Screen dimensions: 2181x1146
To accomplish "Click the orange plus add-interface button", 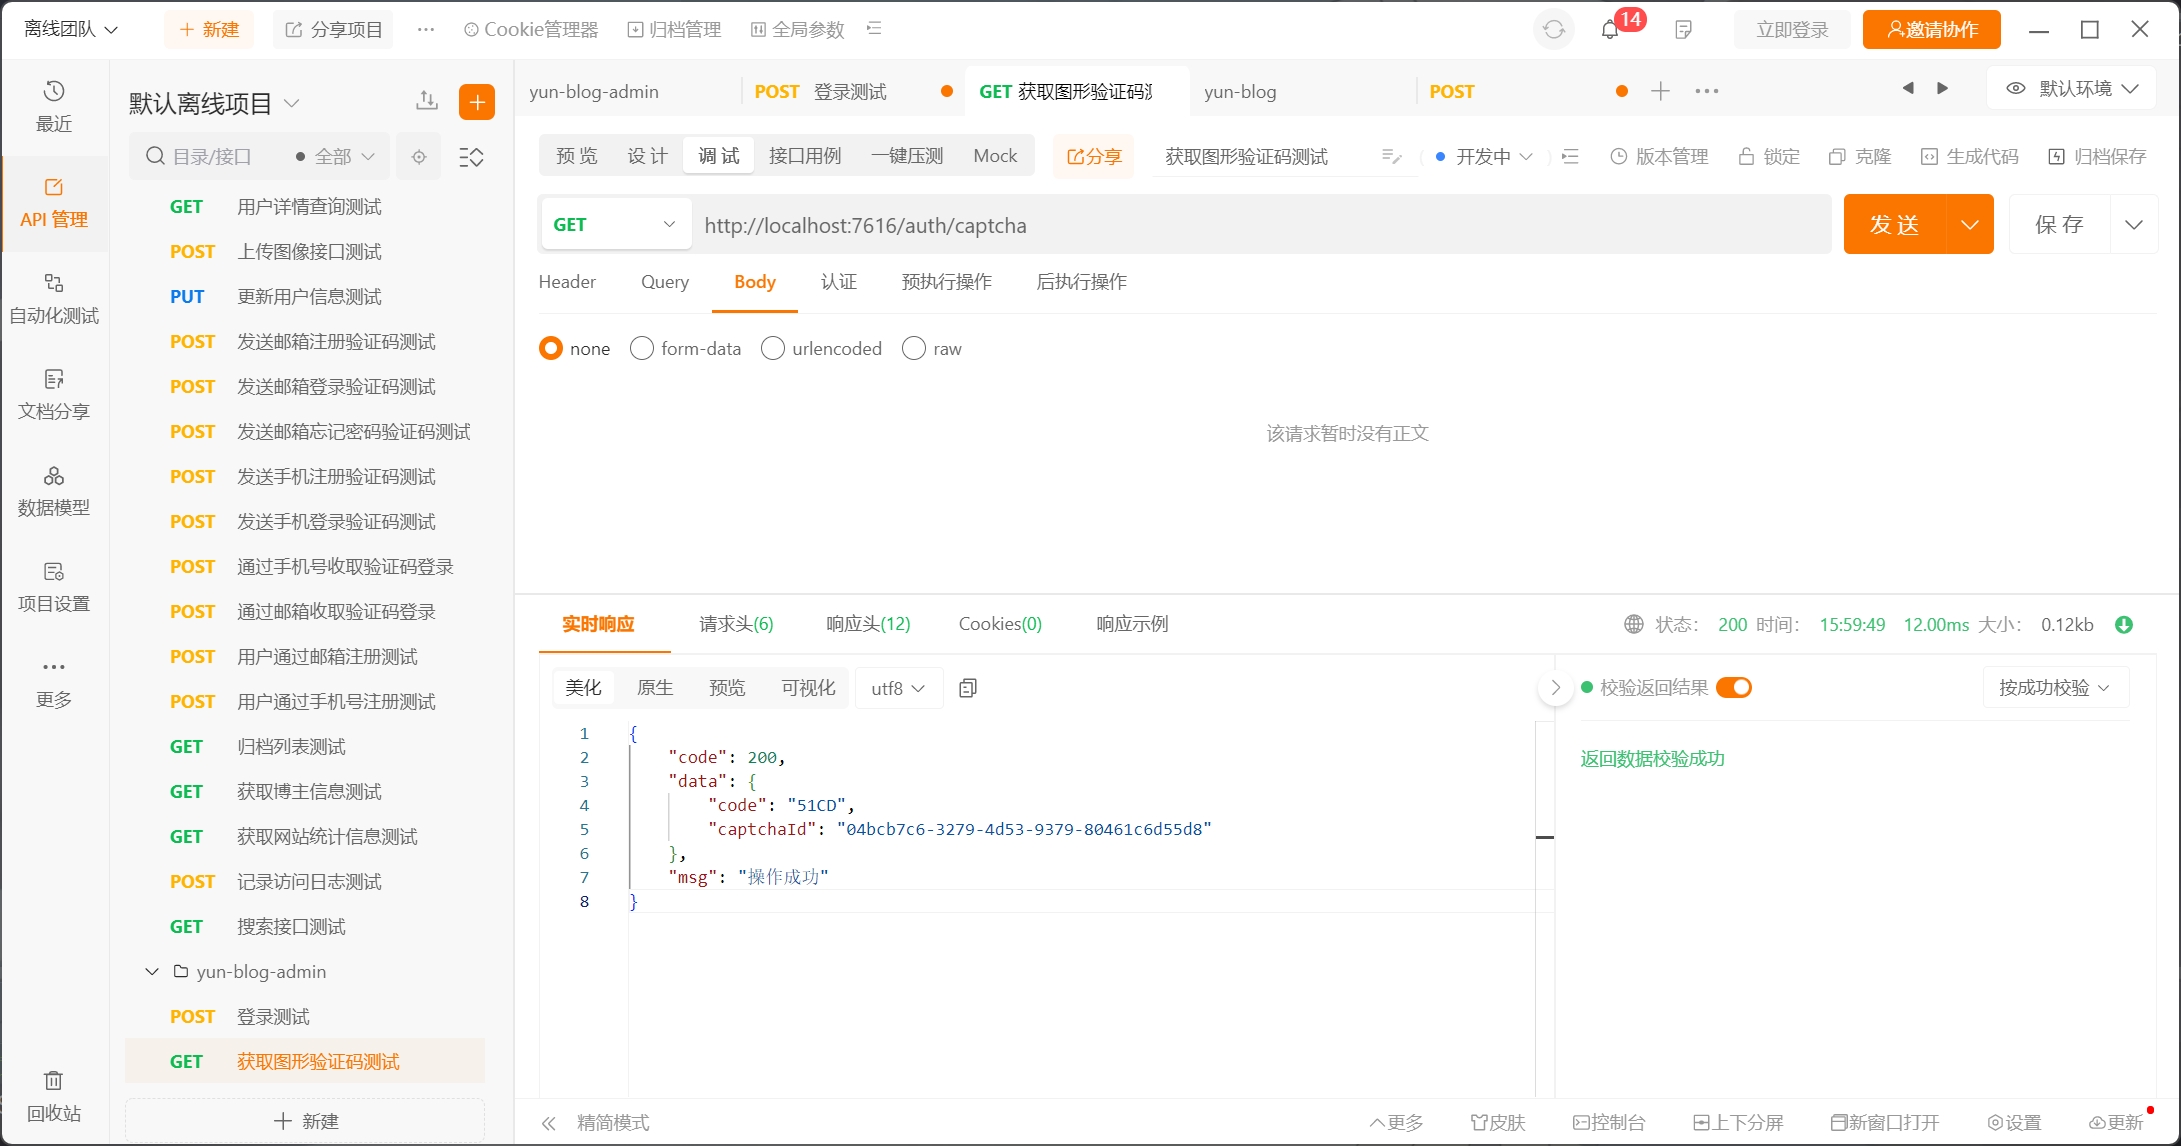I will (x=477, y=102).
